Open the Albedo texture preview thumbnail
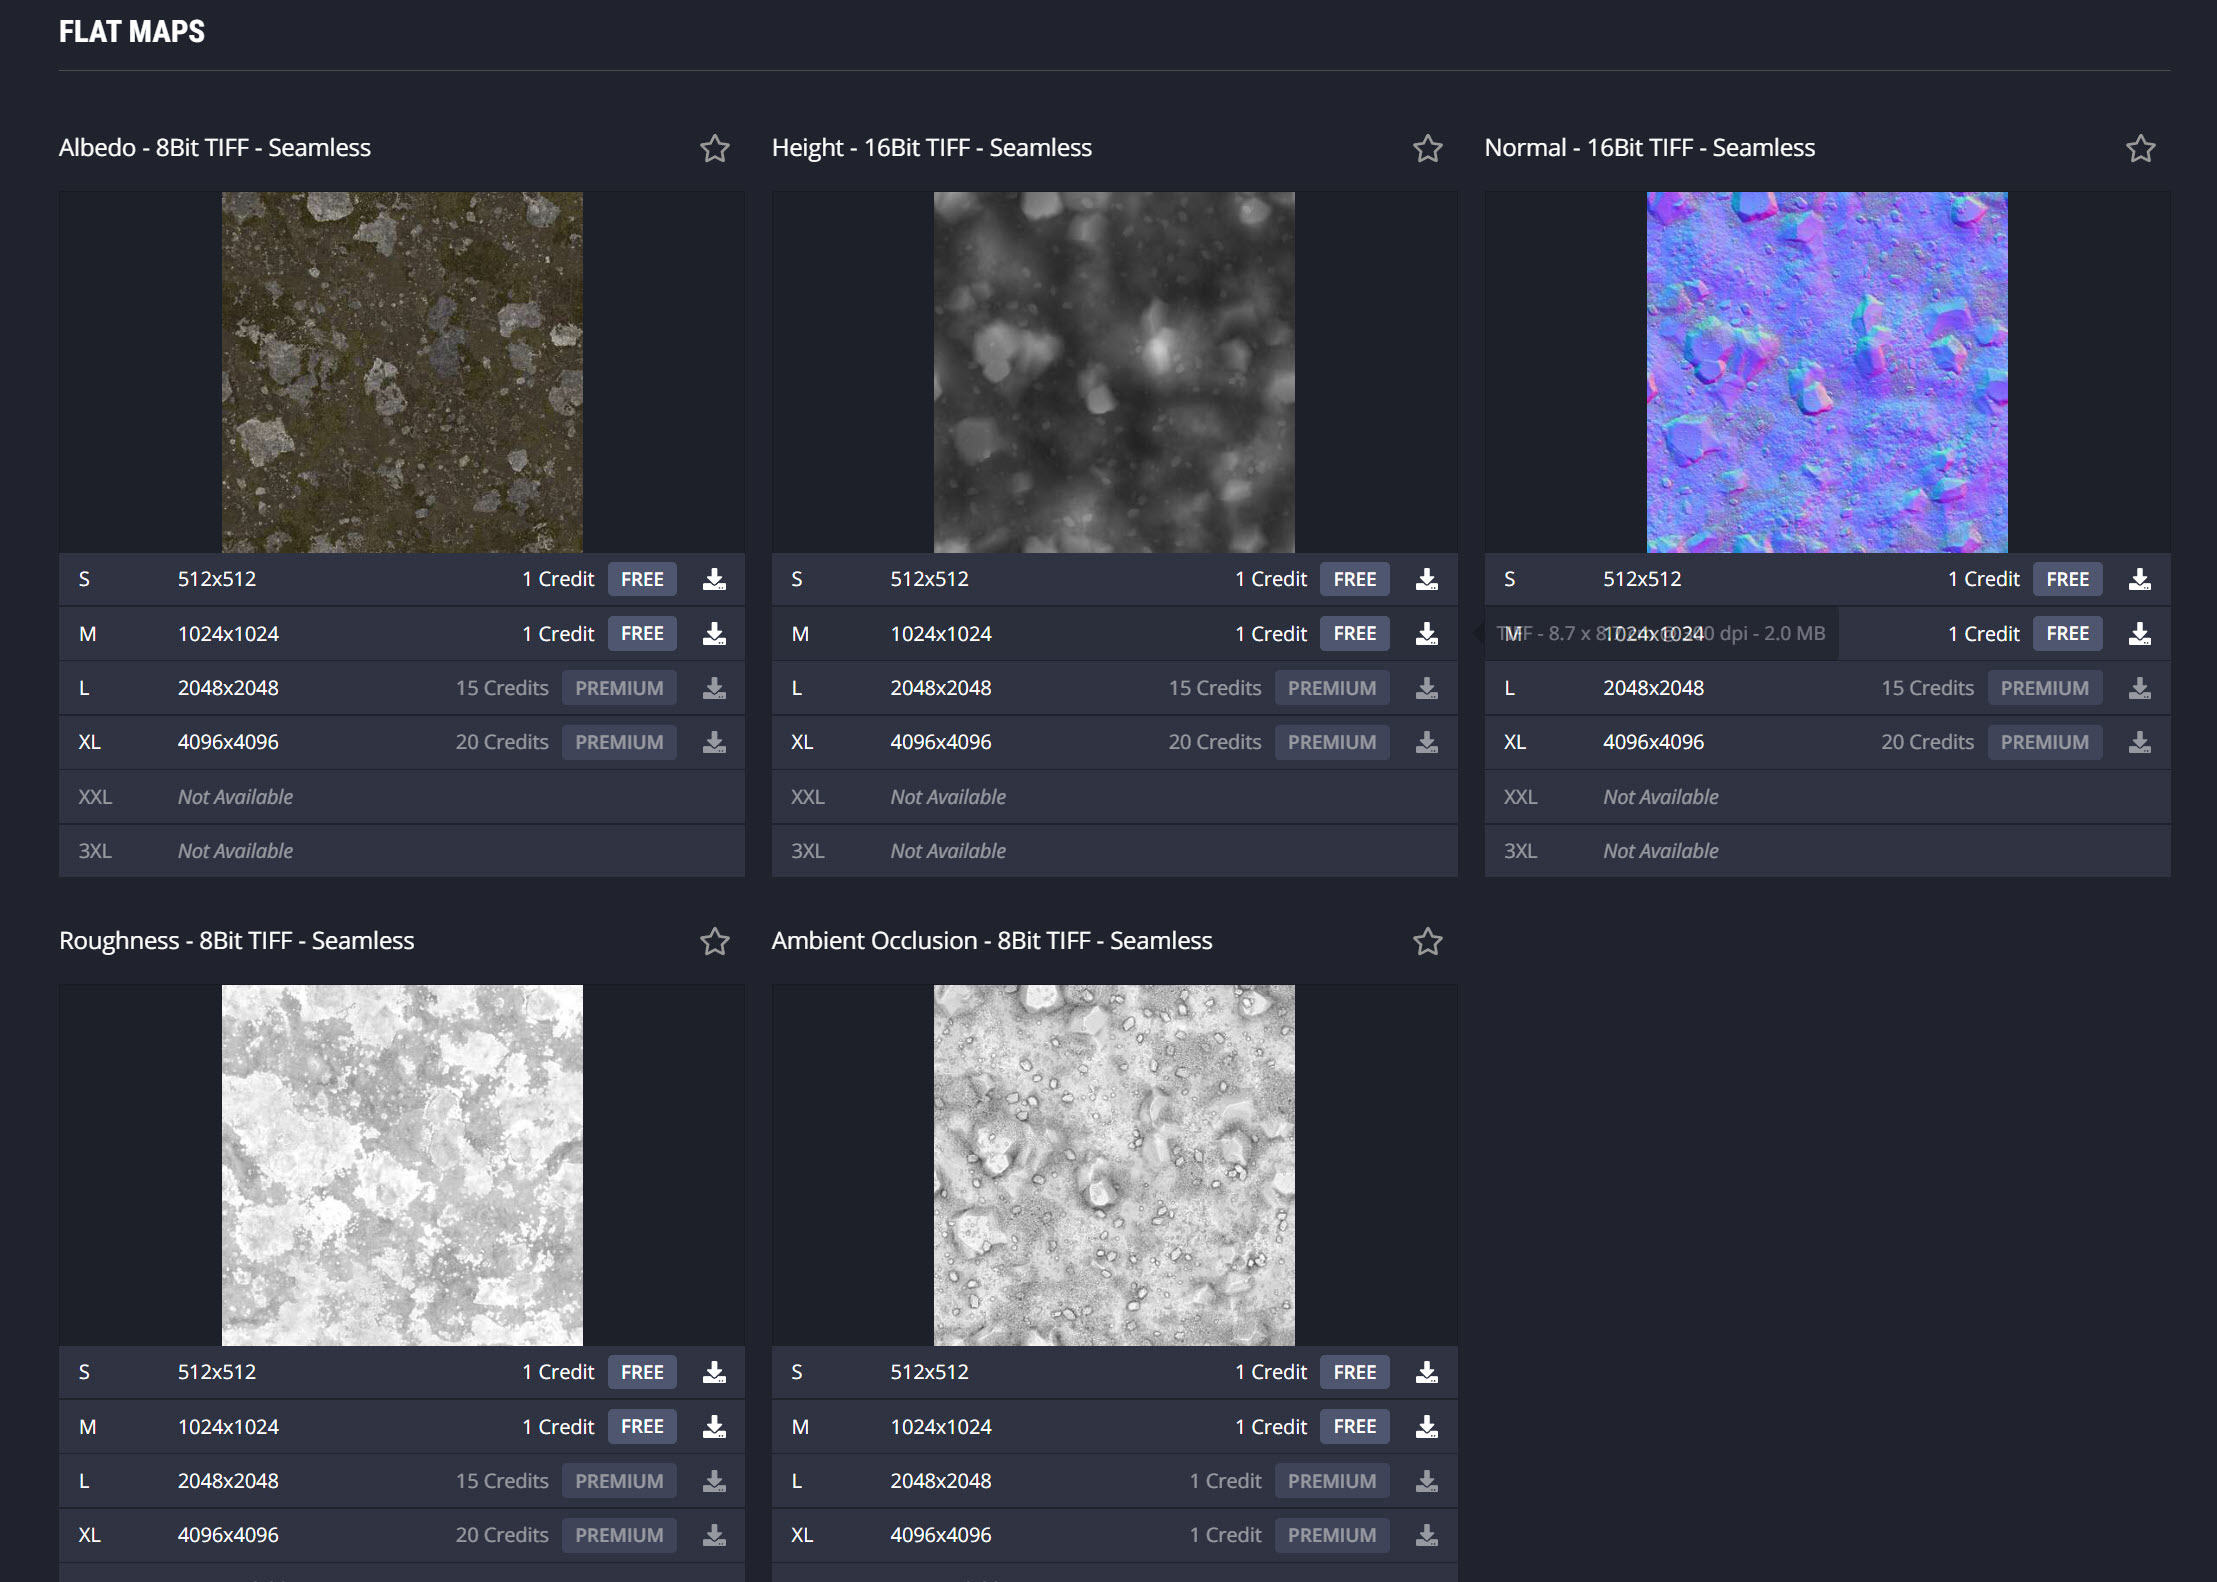This screenshot has height=1582, width=2217. click(402, 372)
